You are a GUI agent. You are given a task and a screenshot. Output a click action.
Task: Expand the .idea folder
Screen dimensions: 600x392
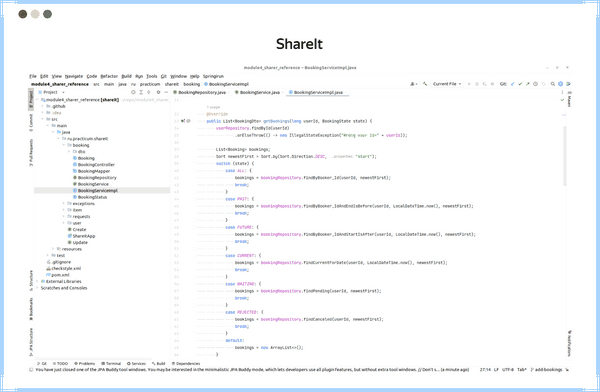[43, 113]
